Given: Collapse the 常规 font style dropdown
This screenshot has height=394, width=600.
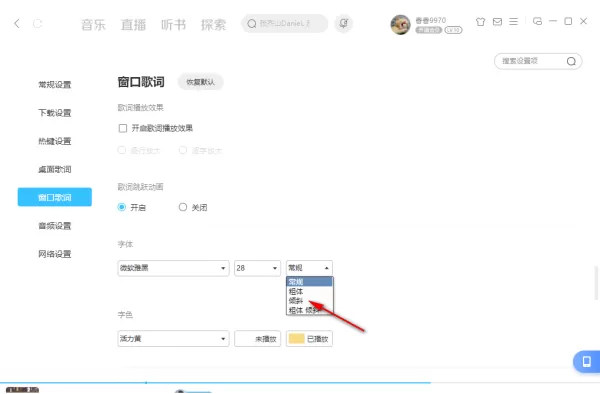Looking at the screenshot, I should pyautogui.click(x=309, y=268).
